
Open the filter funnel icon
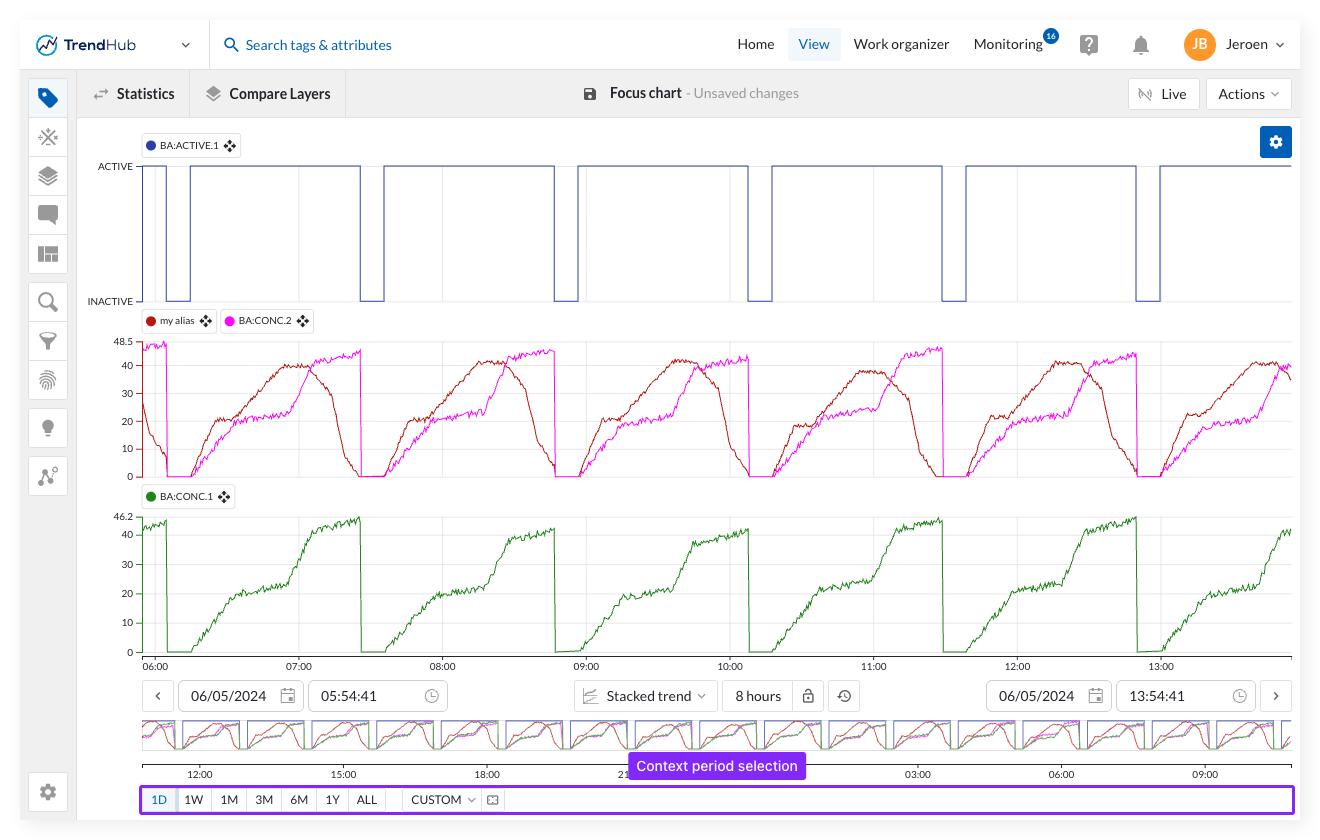tap(48, 341)
